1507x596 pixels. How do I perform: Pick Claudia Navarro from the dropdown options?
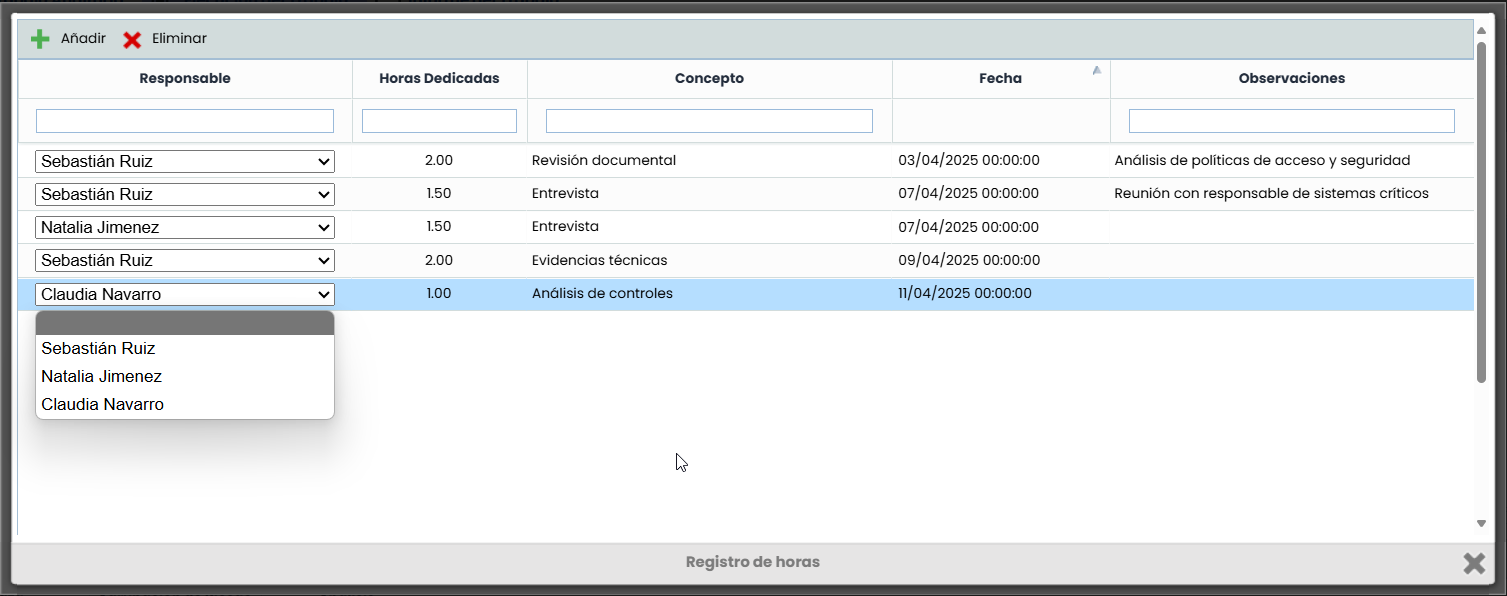pyautogui.click(x=102, y=405)
